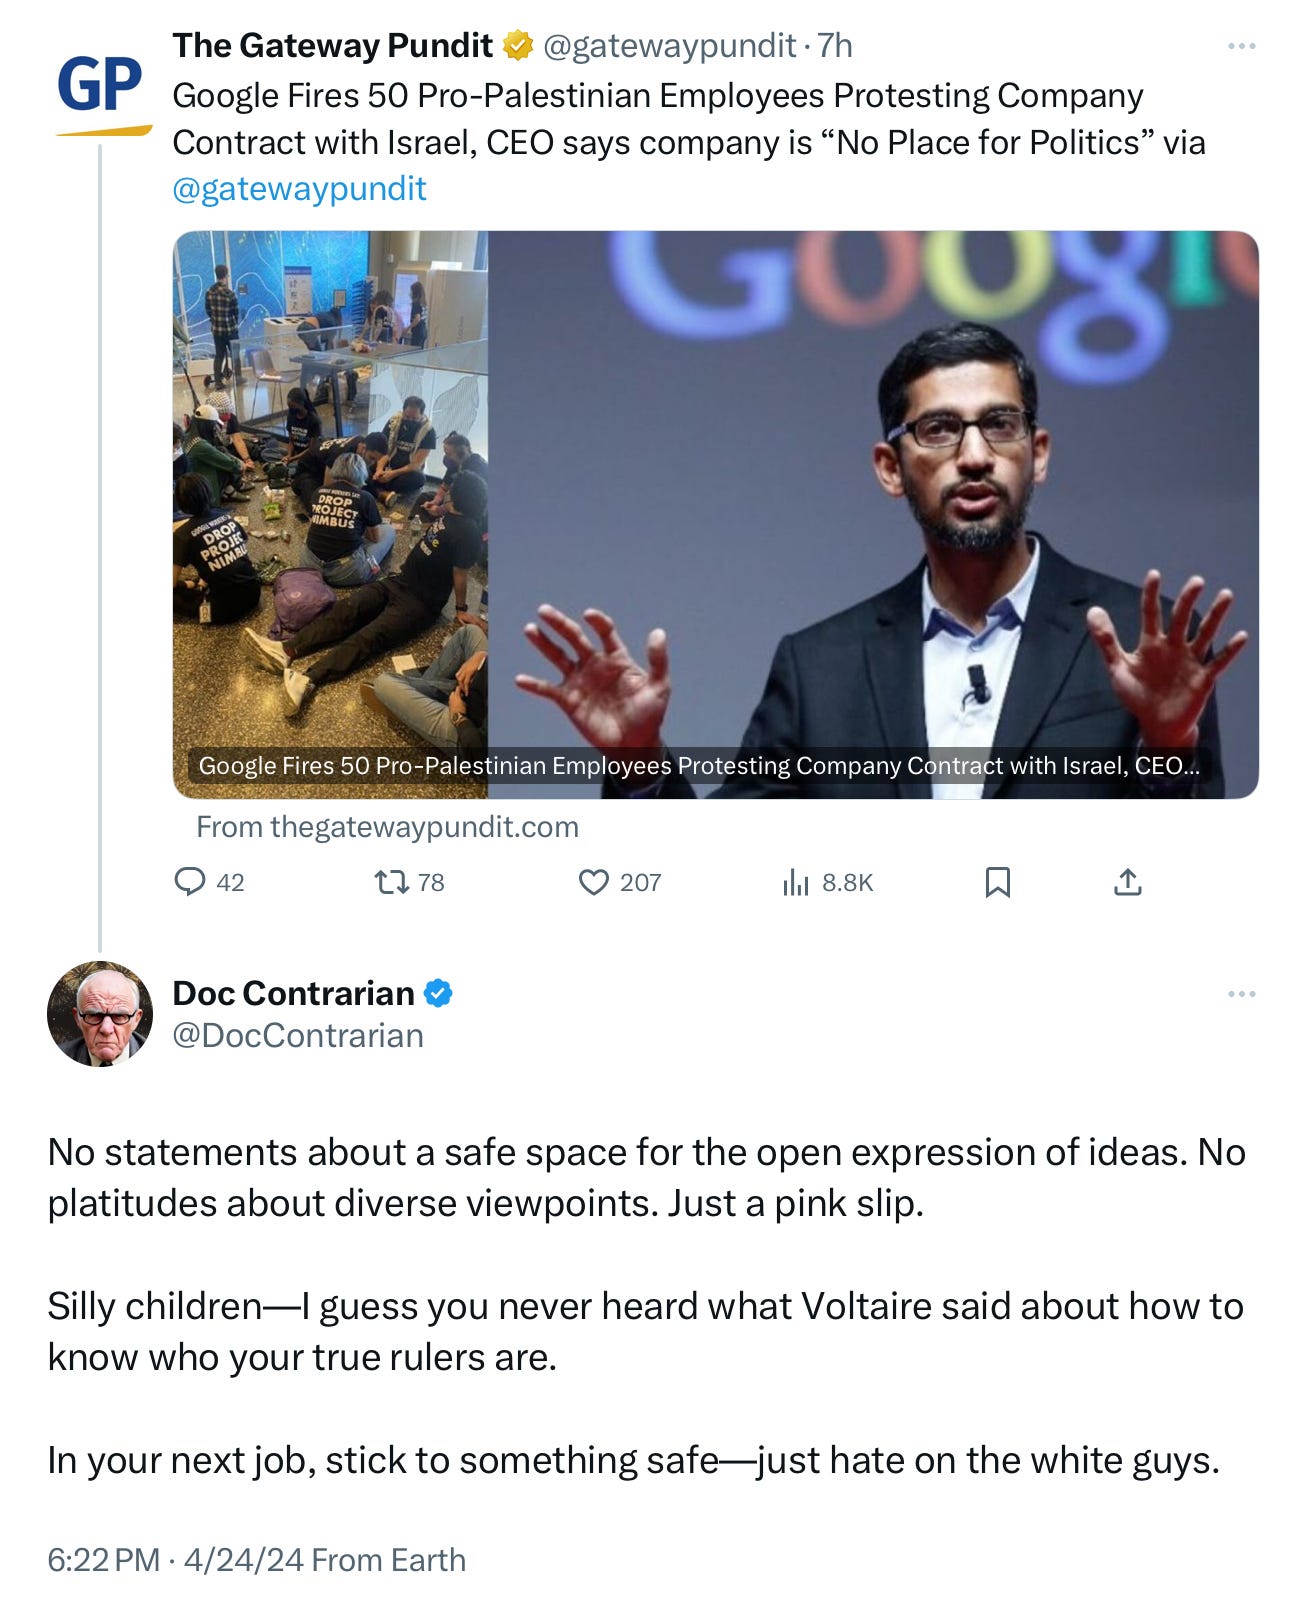
Task: Click the gold verified badge of Gateway Pundit
Action: tap(517, 46)
